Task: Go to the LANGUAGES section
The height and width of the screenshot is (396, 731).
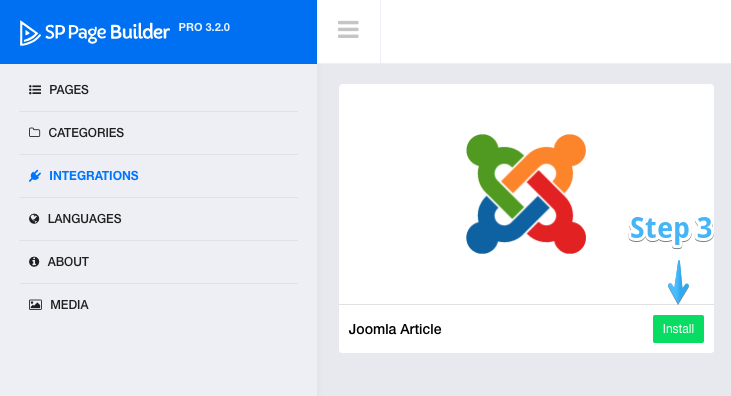Action: 159,219
